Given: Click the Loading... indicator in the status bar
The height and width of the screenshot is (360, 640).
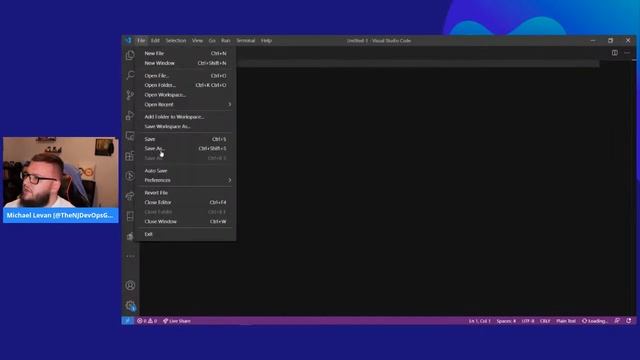Looking at the screenshot, I should (595, 321).
